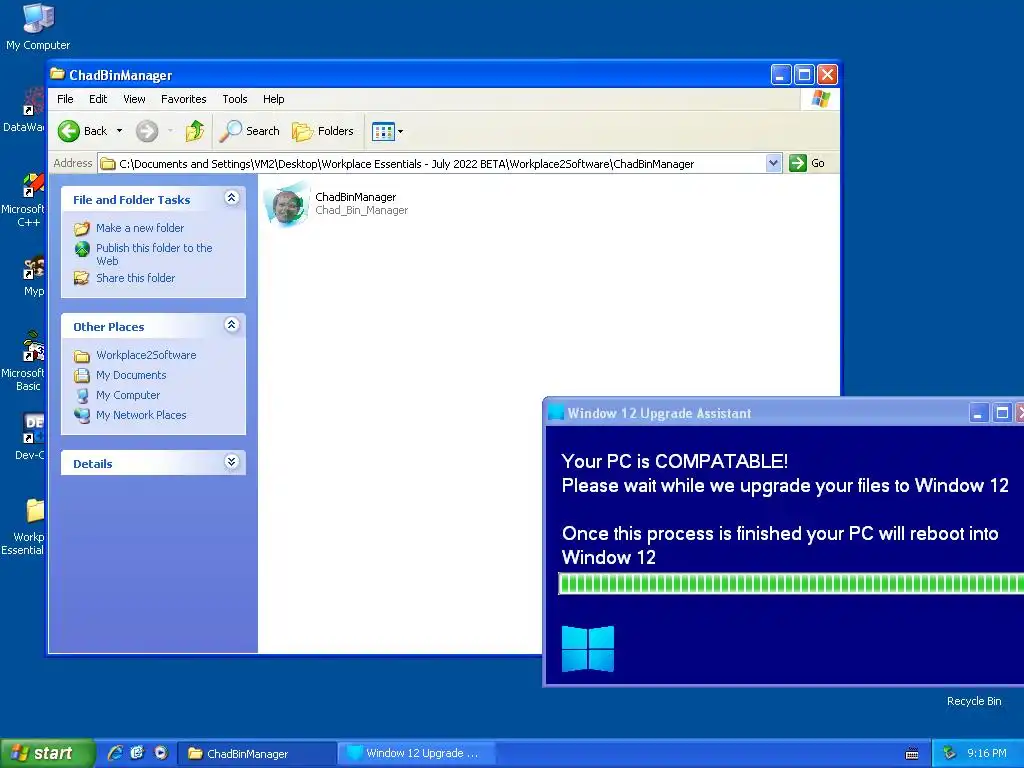Click the My Computer icon in Other Places
Viewport: 1024px width, 768px height.
[x=82, y=396]
